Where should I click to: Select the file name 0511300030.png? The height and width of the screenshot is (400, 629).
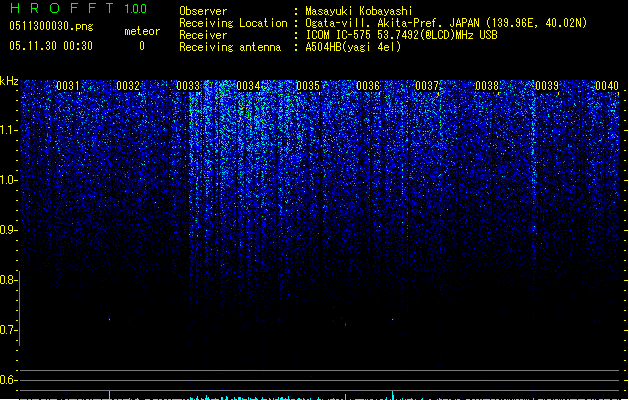51,26
